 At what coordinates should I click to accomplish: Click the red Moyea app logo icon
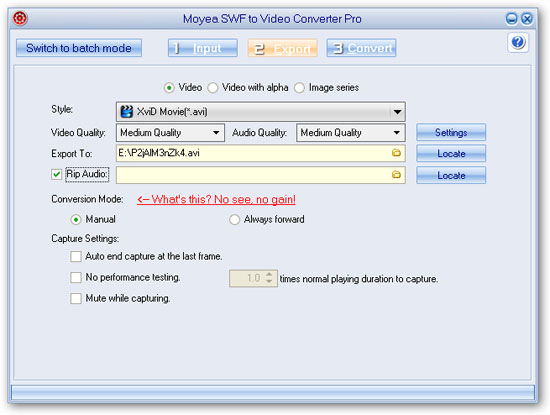point(20,18)
